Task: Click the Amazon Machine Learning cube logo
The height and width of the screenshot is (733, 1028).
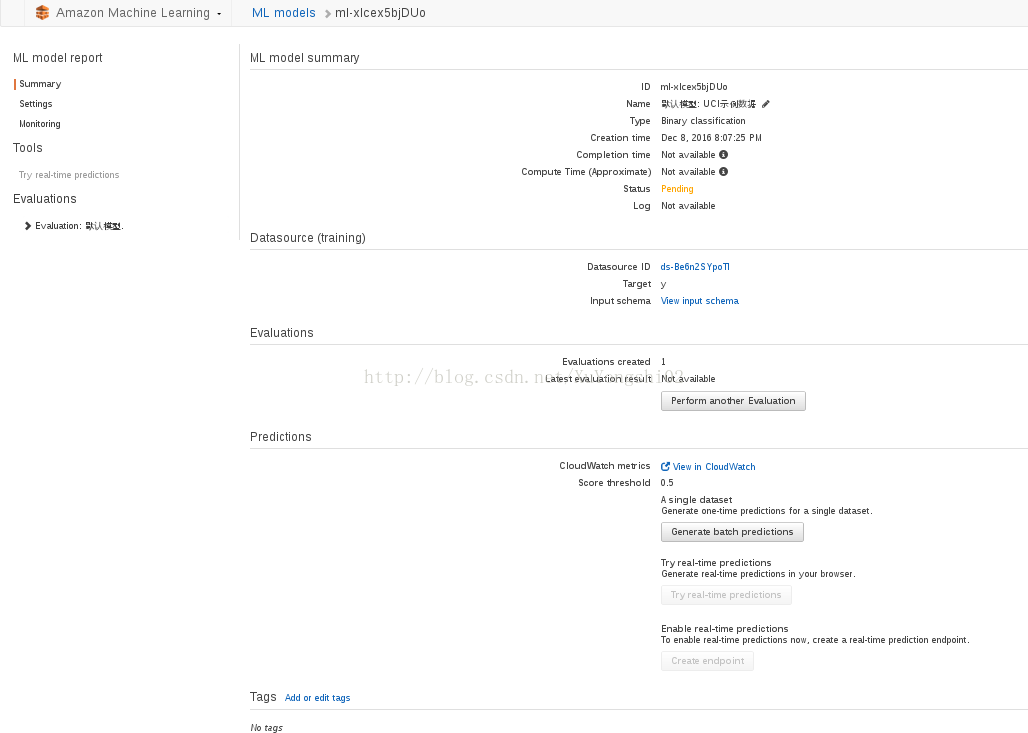Action: click(43, 12)
